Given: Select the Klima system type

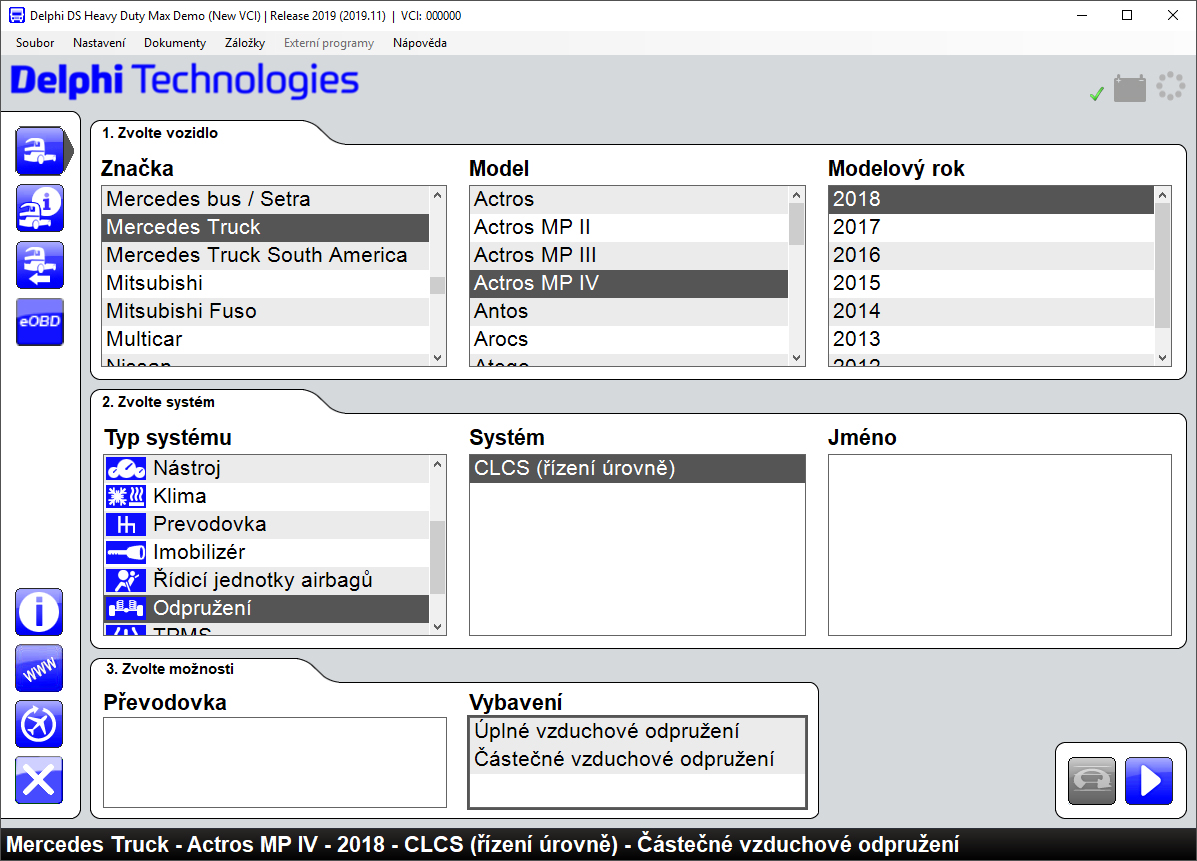Looking at the screenshot, I should [266, 496].
